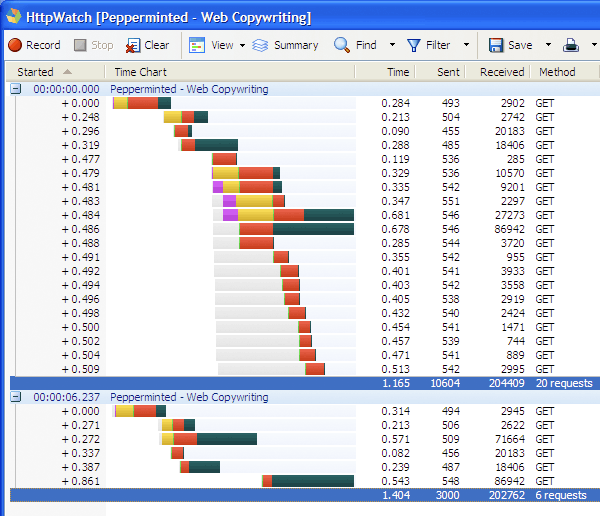Collapse the 00:00:06.237 page group
600x516 pixels.
[16, 397]
